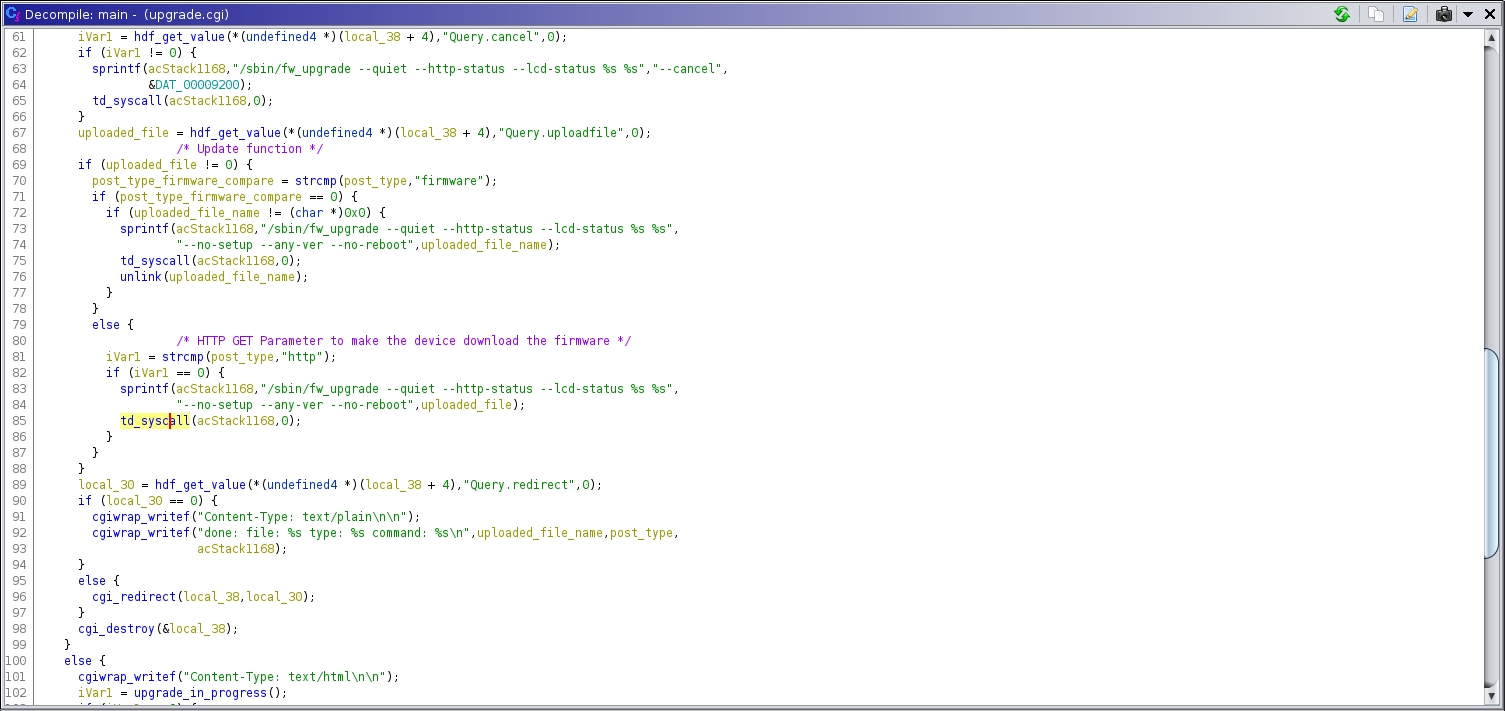
Task: Click sprintf on line 73
Action: 144,229
